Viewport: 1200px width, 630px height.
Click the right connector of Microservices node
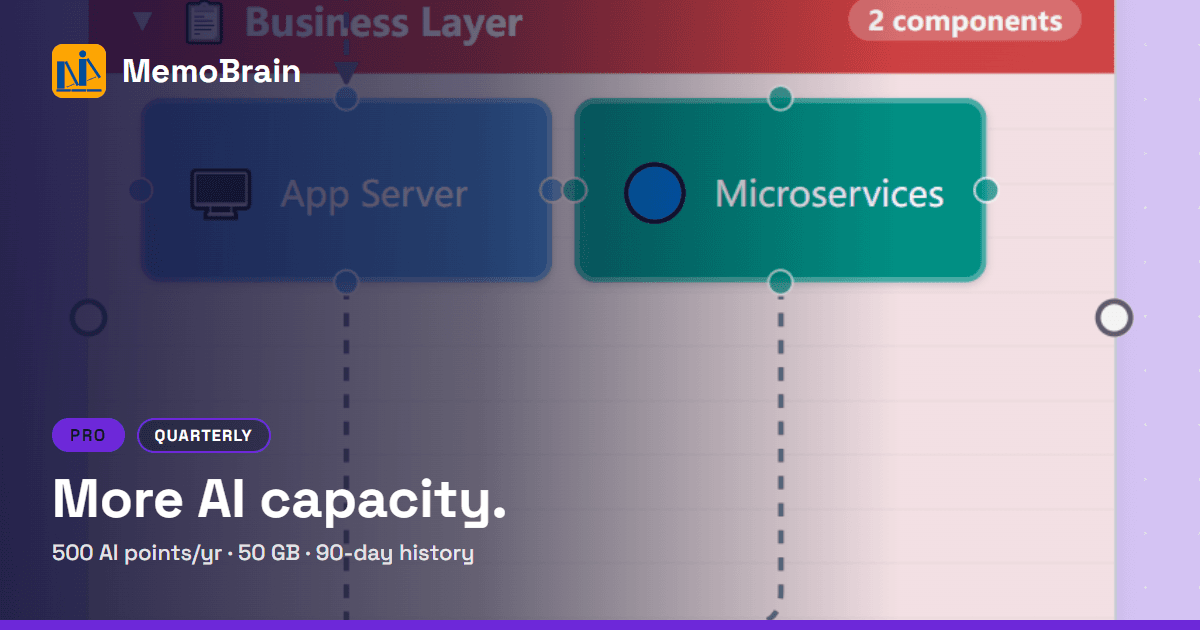tap(986, 190)
